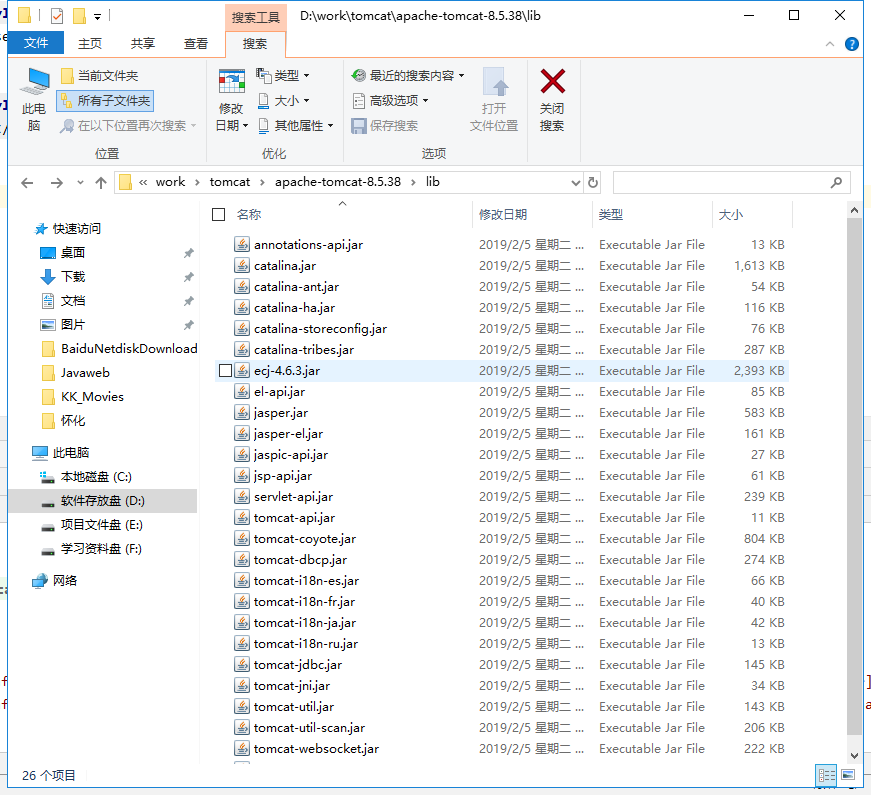This screenshot has width=871, height=795.
Task: Click the 保存搜索 disk icon
Action: pyautogui.click(x=358, y=126)
